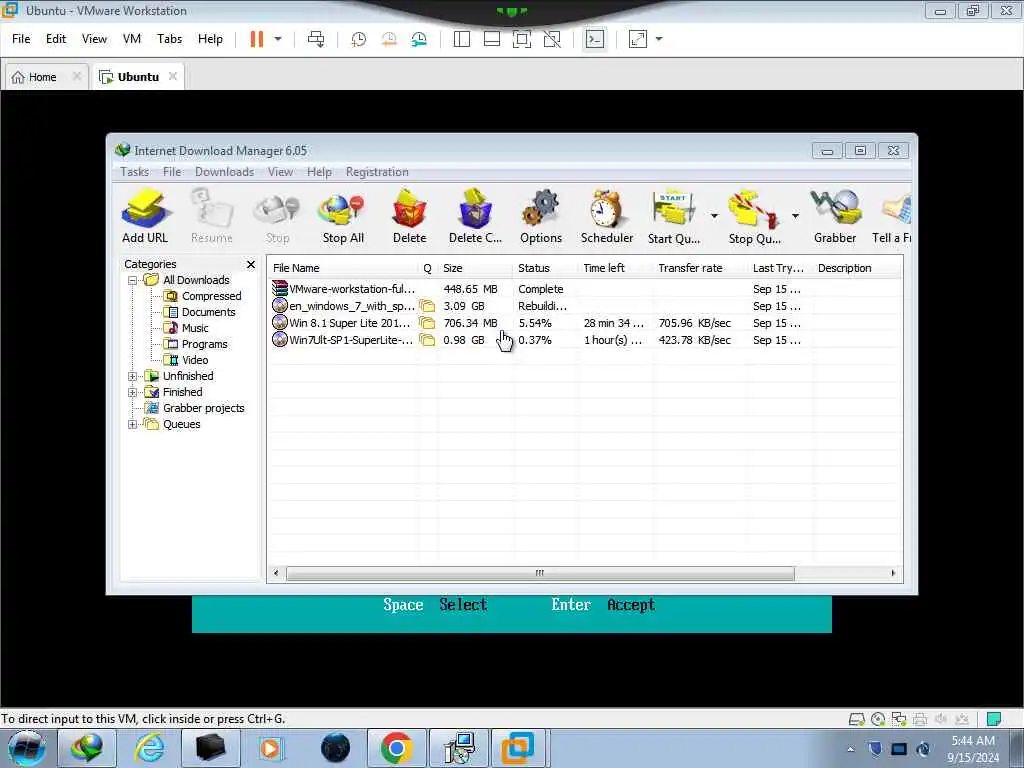The width and height of the screenshot is (1024, 768).
Task: Click the Delete Completed toolbar icon
Action: pos(475,216)
